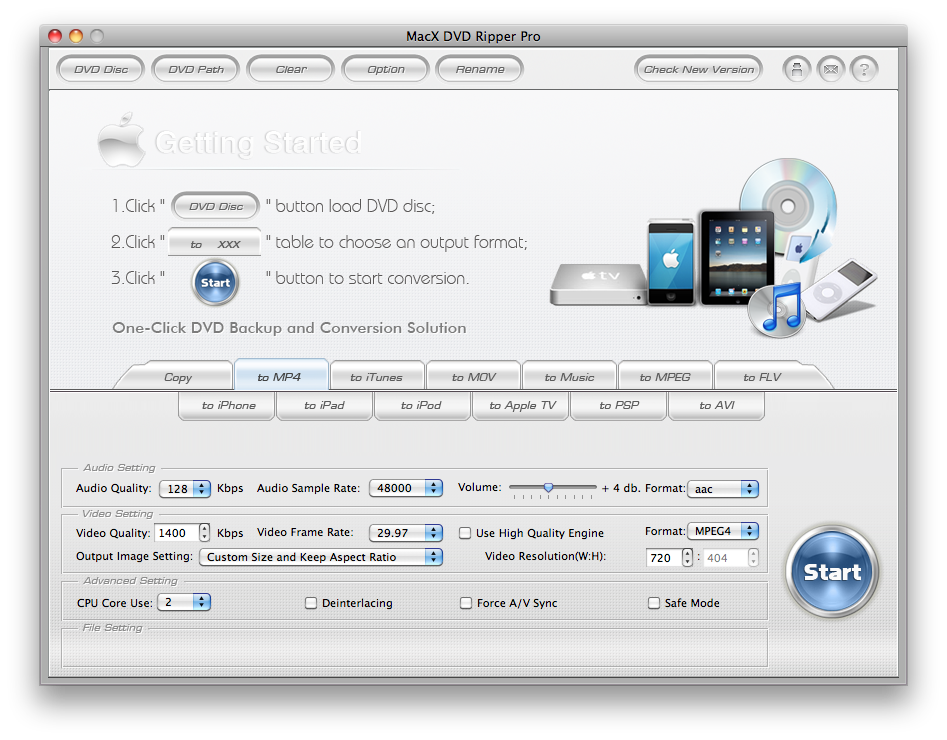Click the DVD Path toolbar button
947x740 pixels.
tap(196, 69)
